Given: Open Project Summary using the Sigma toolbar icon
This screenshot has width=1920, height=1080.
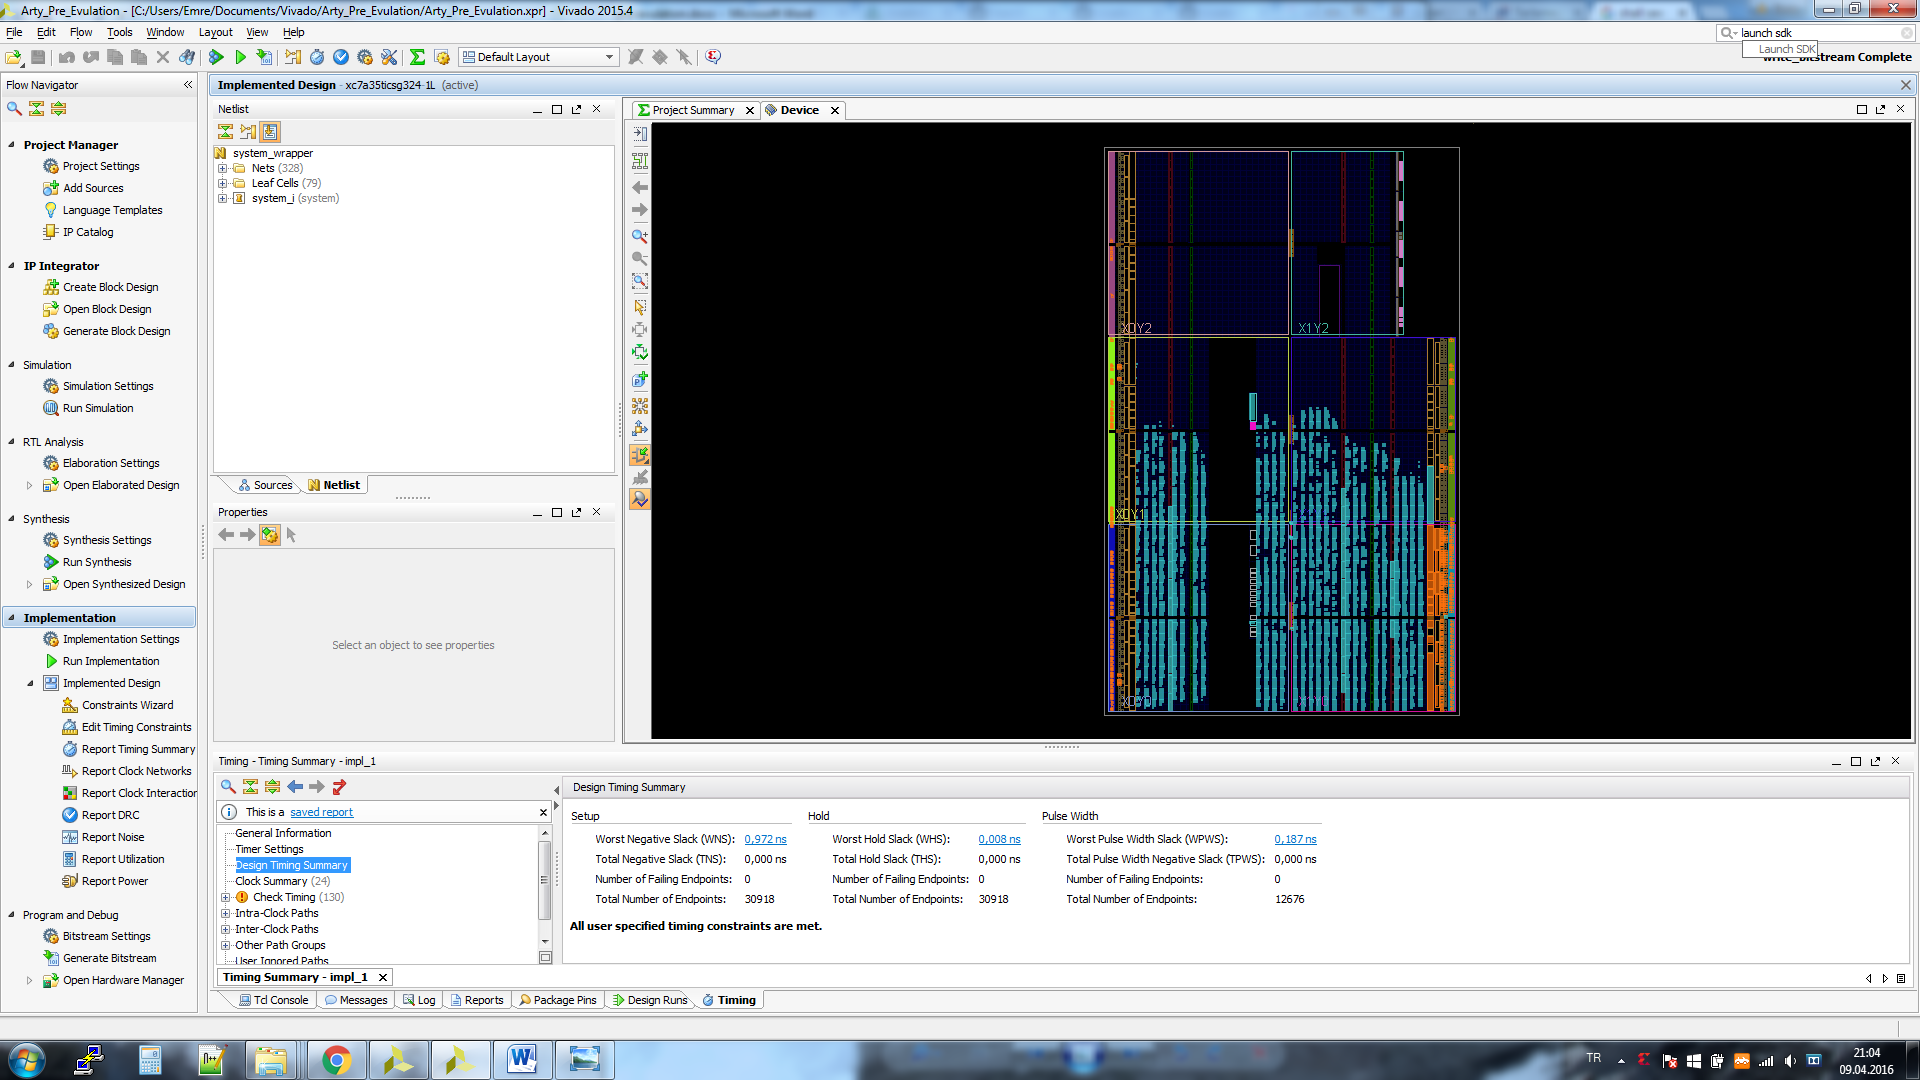Looking at the screenshot, I should (417, 57).
